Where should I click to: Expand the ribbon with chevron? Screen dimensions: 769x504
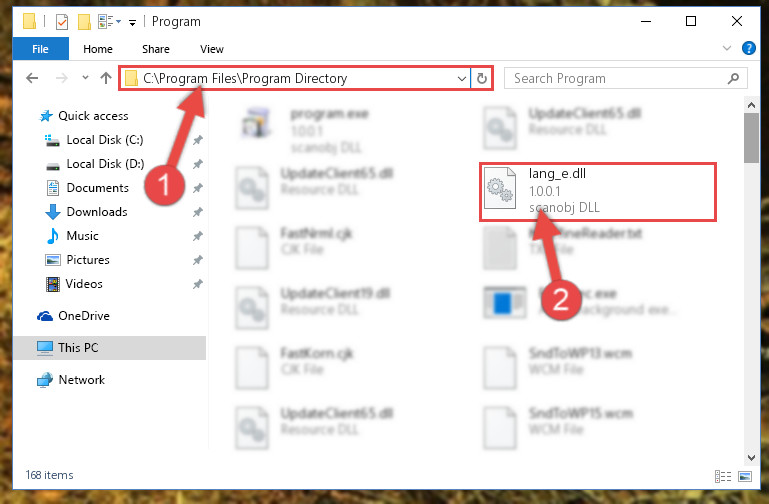pyautogui.click(x=727, y=48)
